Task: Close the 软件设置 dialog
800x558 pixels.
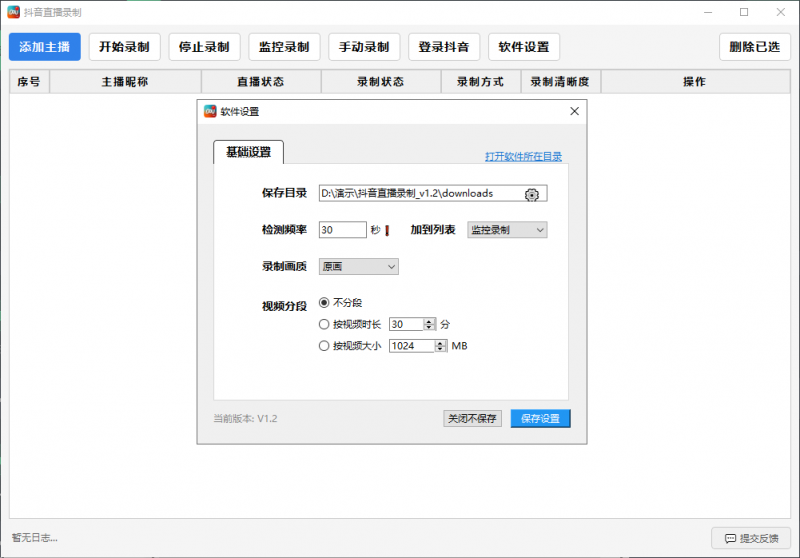Action: pos(574,111)
